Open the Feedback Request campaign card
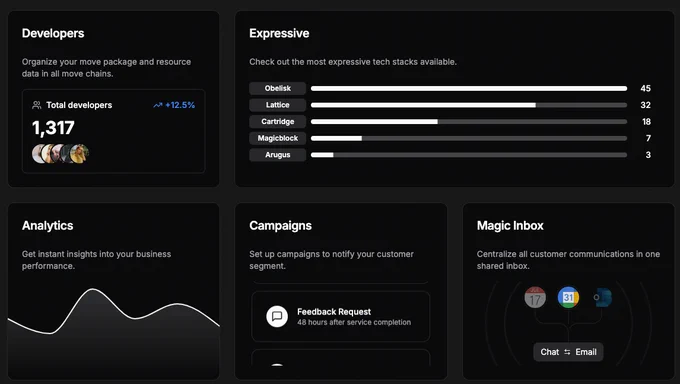The width and height of the screenshot is (680, 384). click(340, 316)
